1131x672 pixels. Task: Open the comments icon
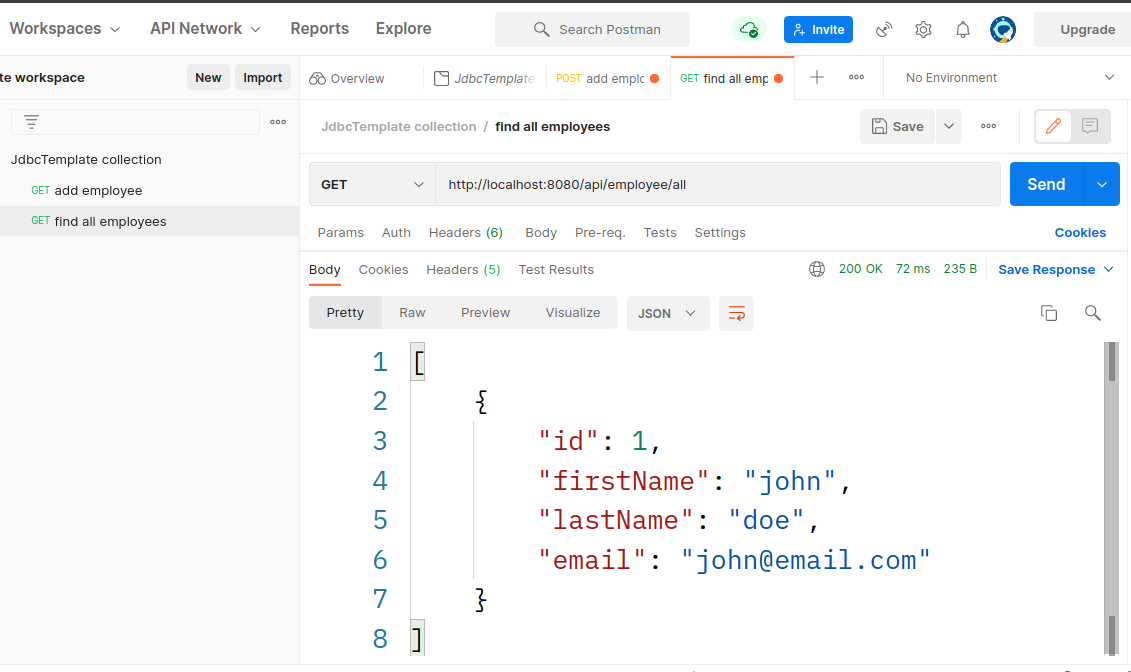click(1090, 126)
